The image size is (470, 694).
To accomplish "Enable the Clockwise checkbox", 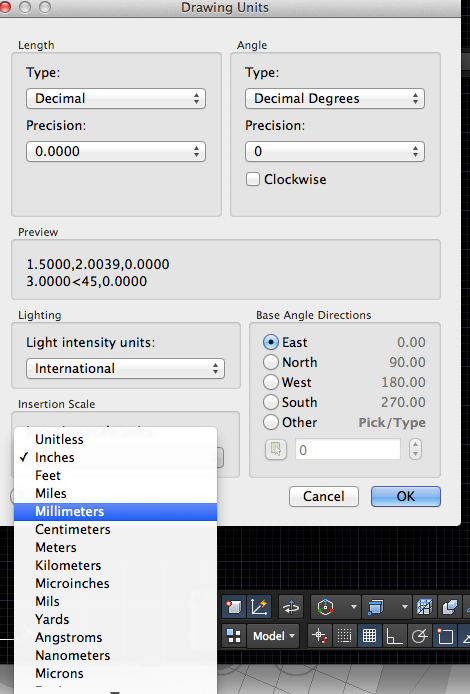I will [x=253, y=179].
